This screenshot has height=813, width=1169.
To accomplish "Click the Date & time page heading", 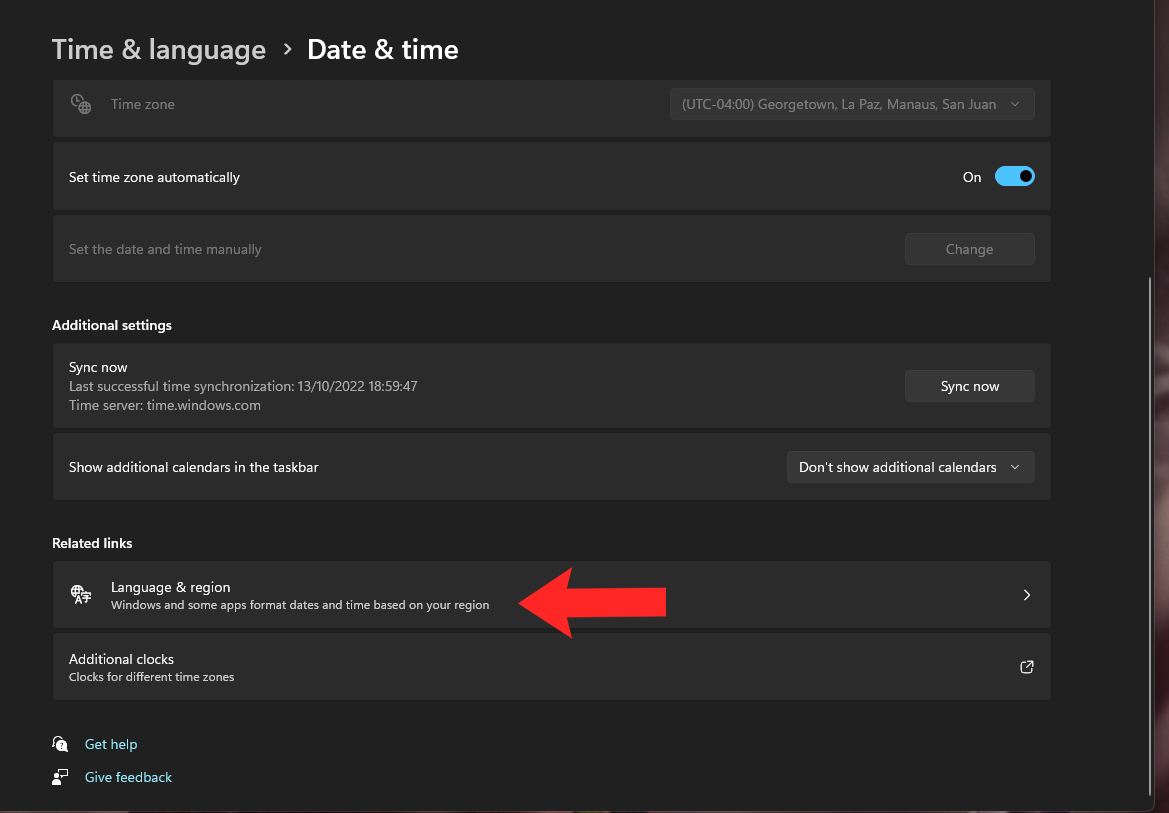I will coord(382,49).
